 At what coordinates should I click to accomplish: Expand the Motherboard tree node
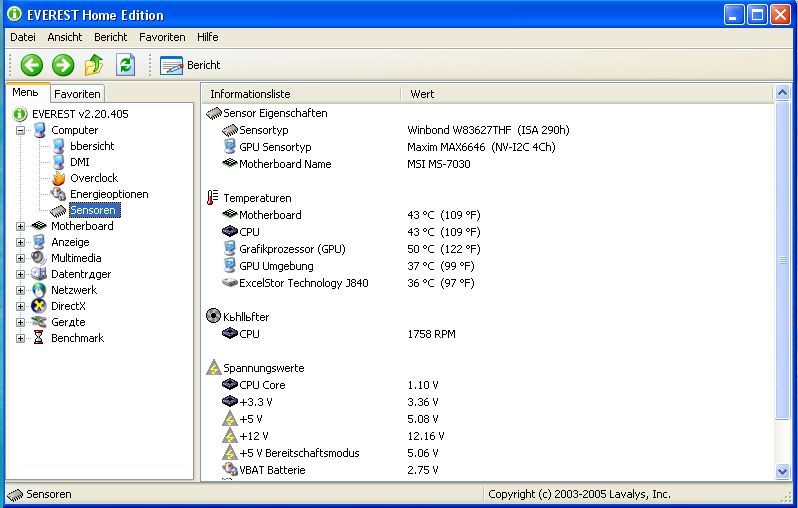coord(20,227)
